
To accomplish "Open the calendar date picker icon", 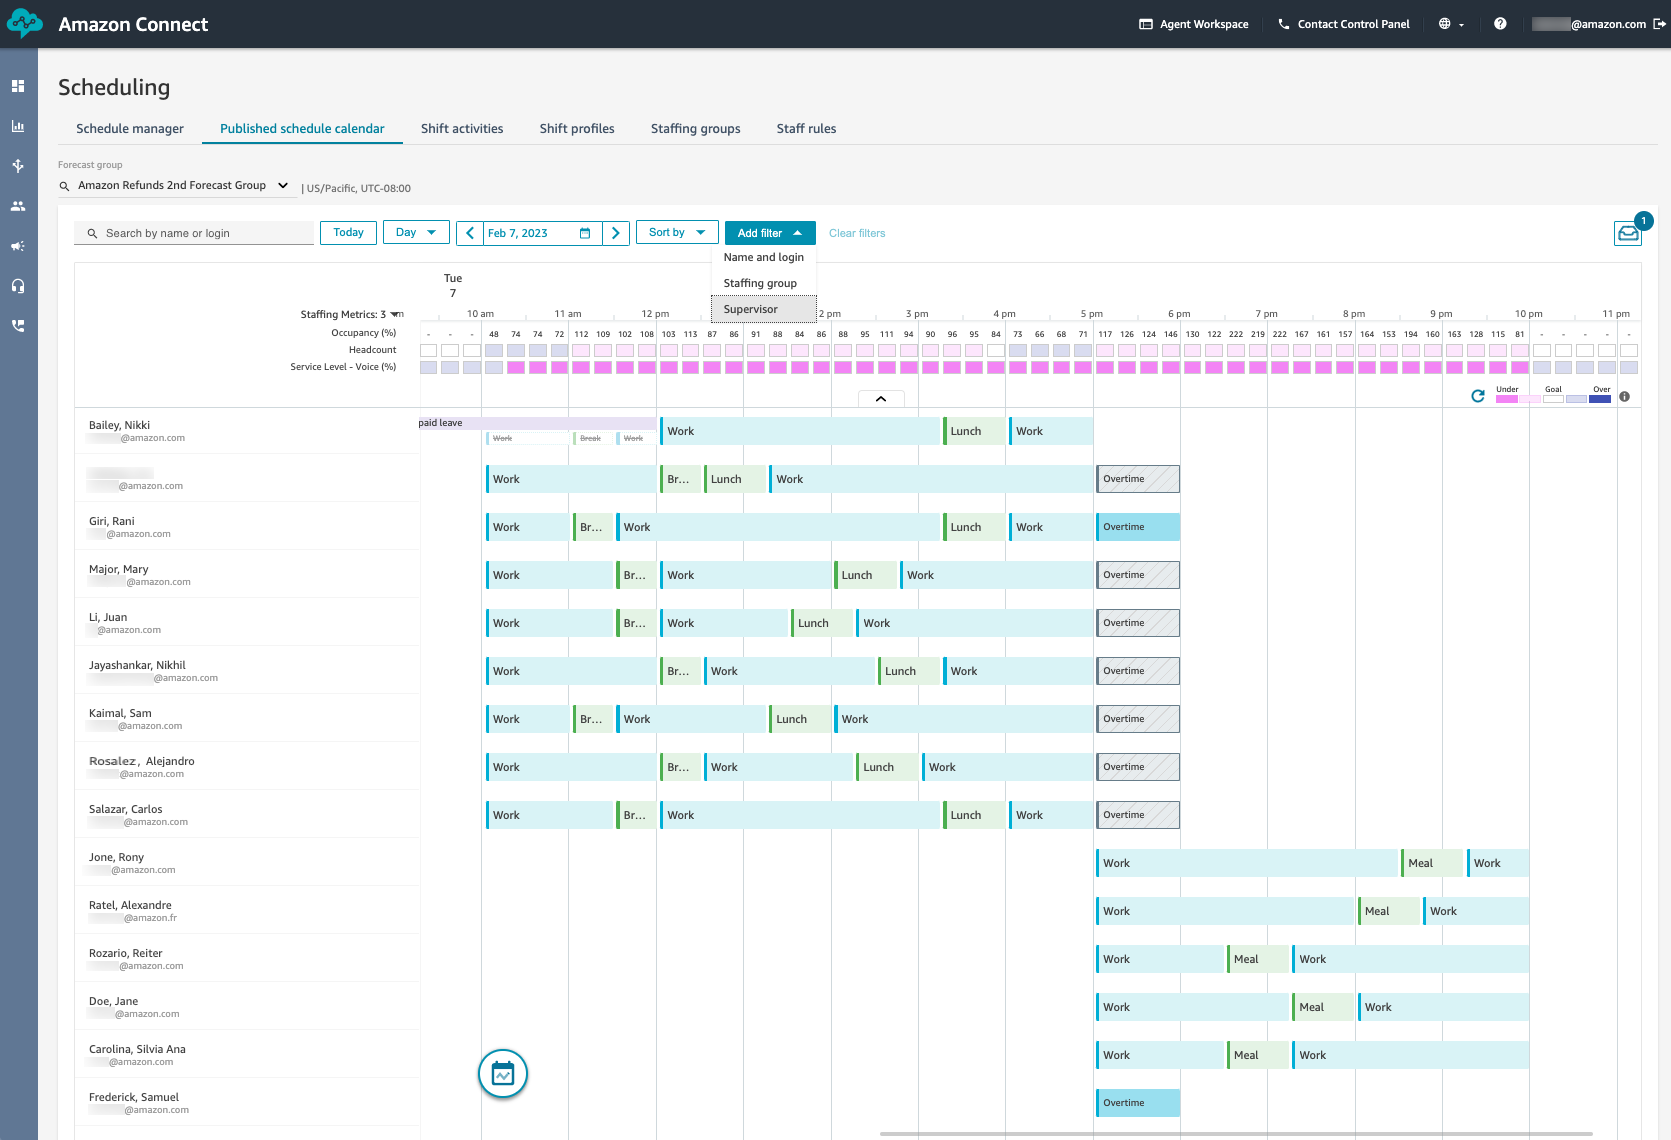I will (x=585, y=233).
